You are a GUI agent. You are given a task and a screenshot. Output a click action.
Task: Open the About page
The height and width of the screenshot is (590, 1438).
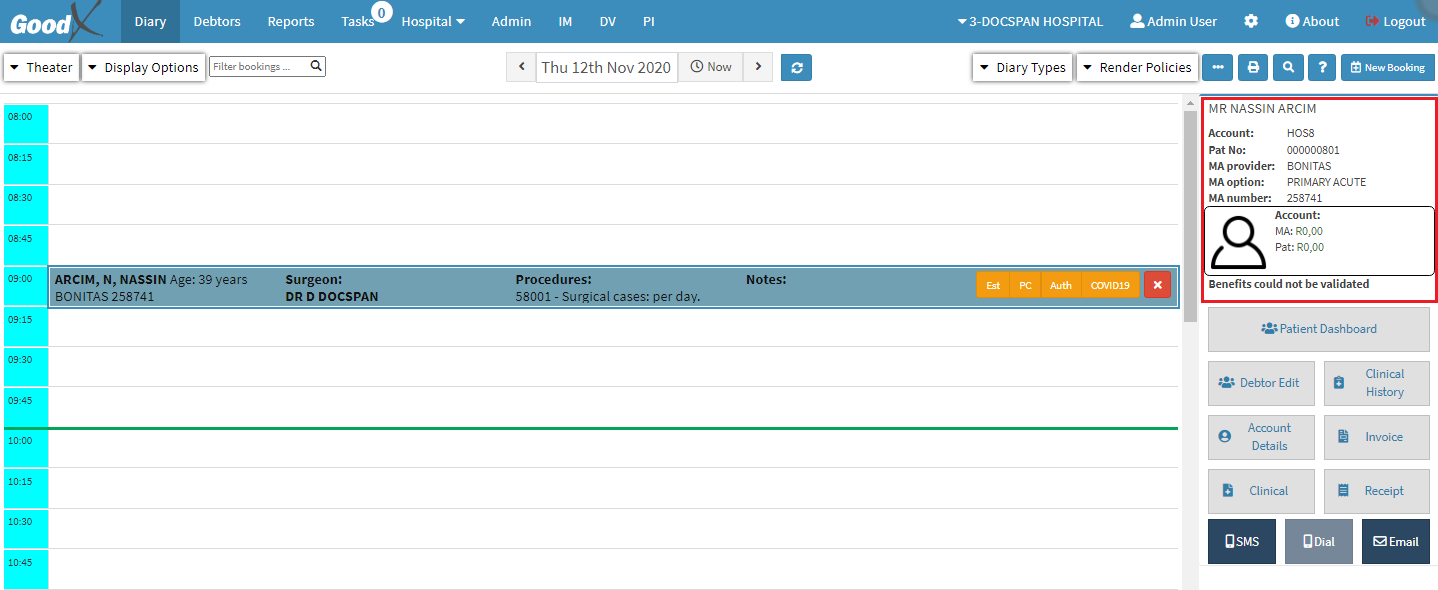click(x=1312, y=21)
